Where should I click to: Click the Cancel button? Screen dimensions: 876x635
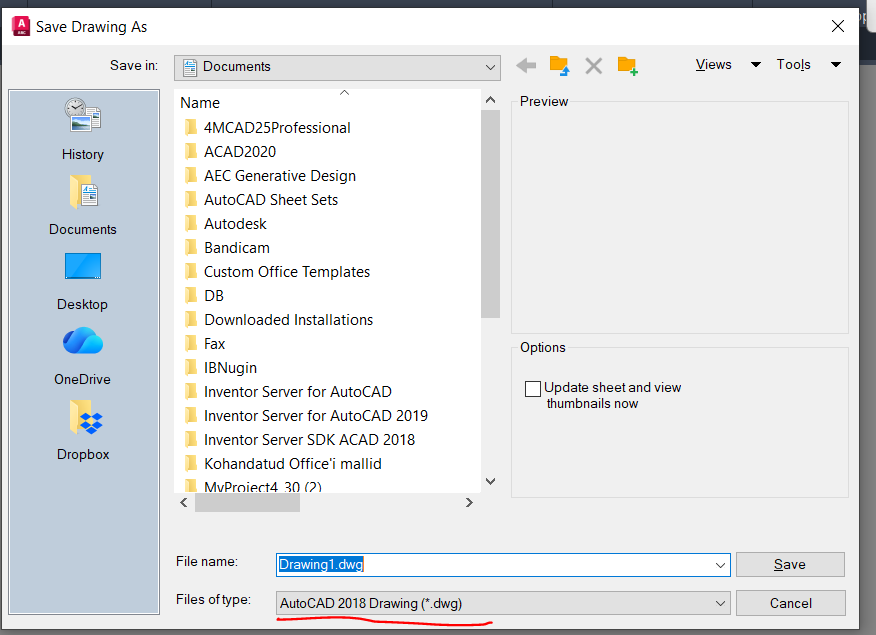pyautogui.click(x=790, y=603)
